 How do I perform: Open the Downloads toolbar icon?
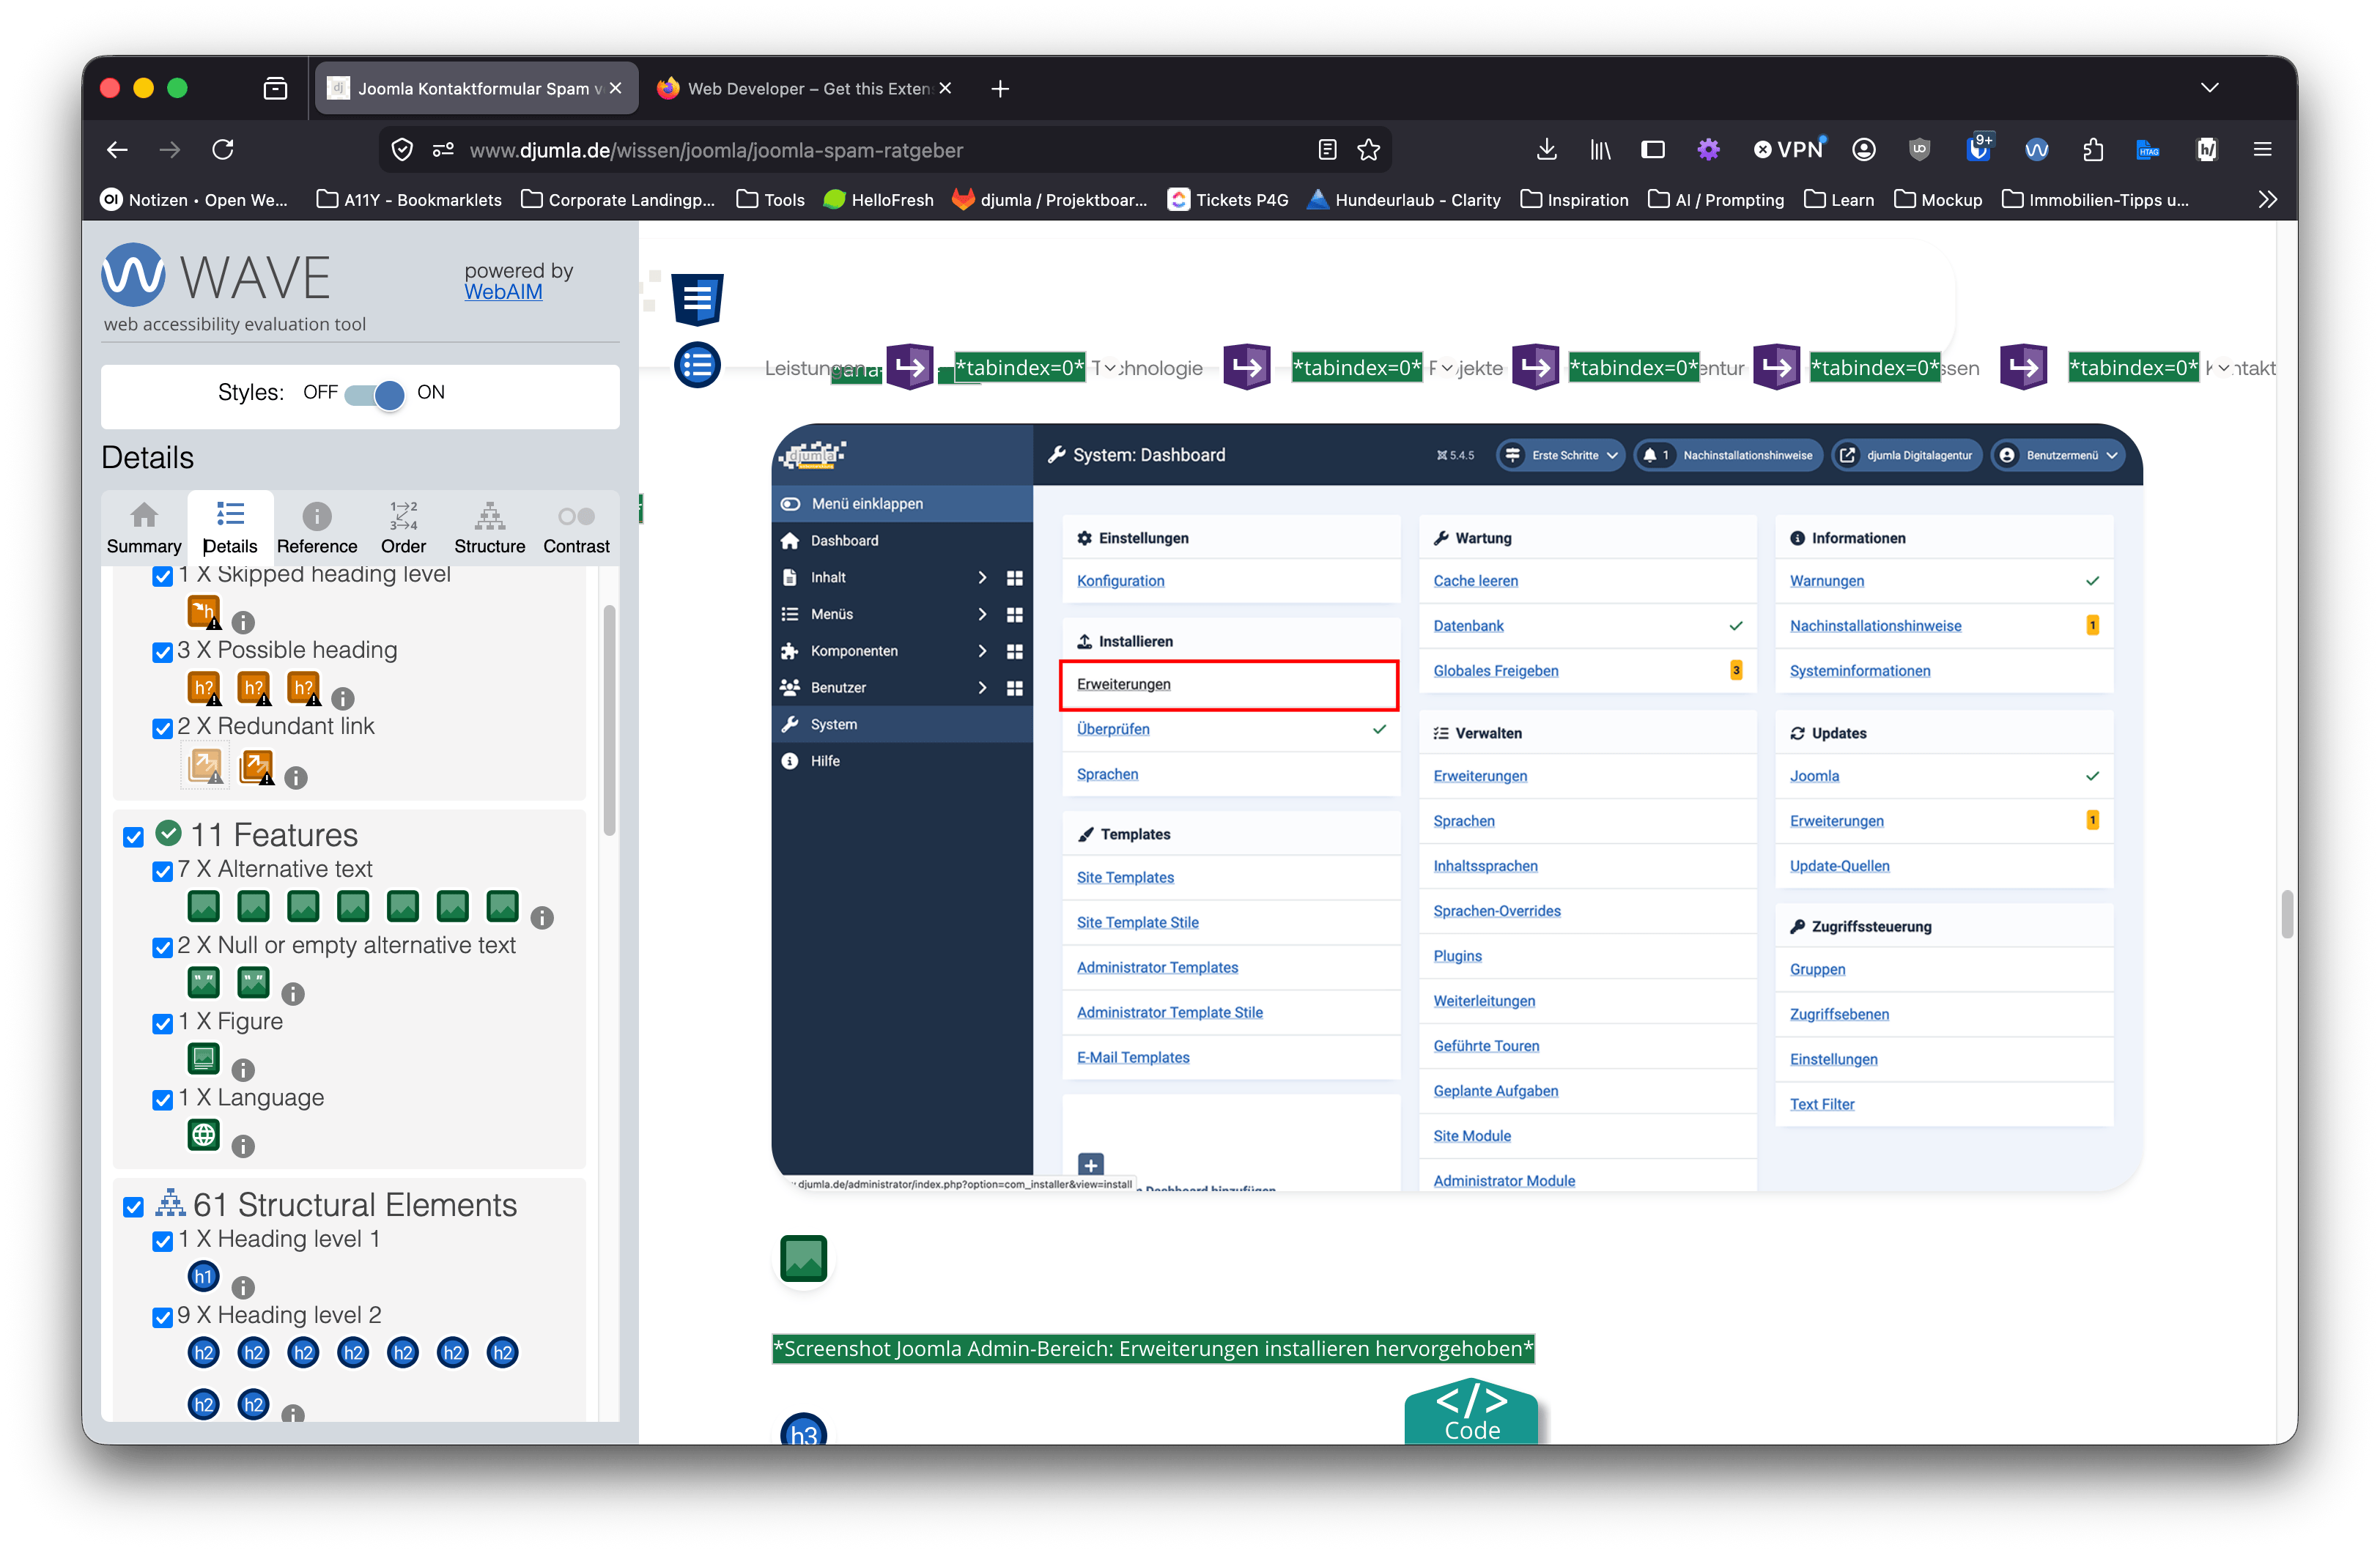(1546, 150)
